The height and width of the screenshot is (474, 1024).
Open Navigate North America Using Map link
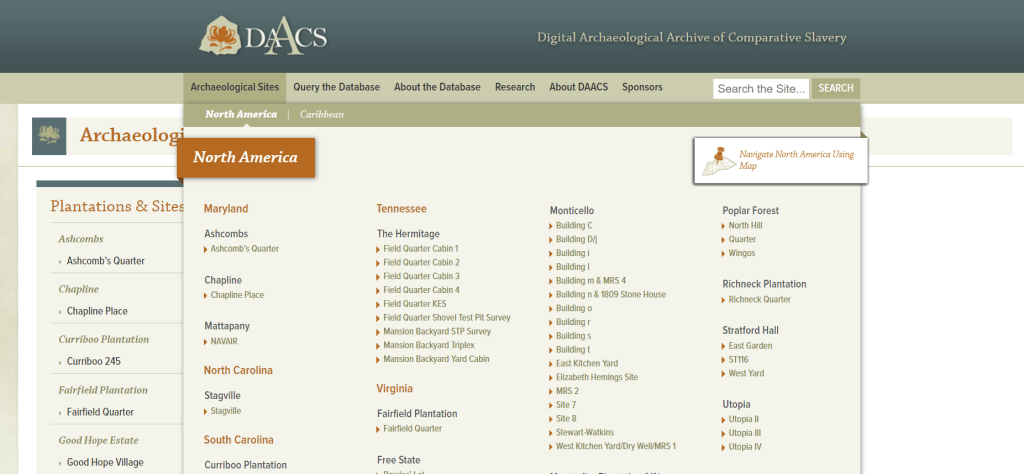point(796,160)
